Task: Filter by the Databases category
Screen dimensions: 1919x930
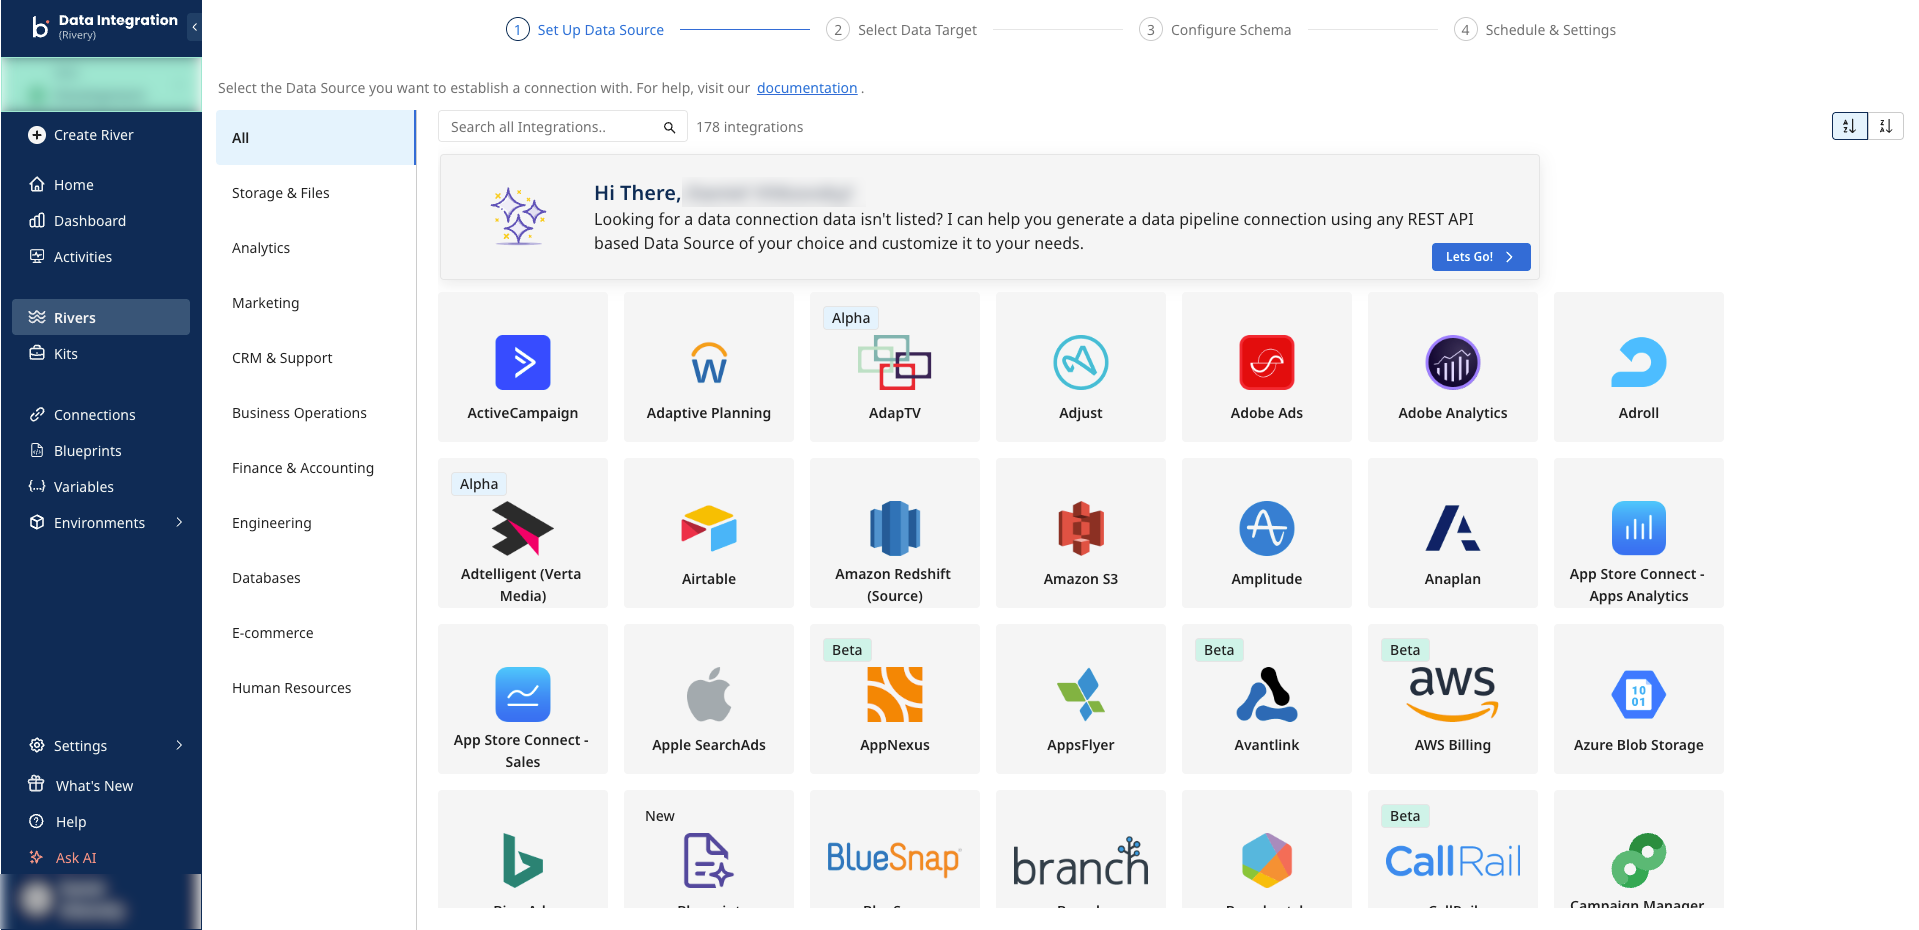Action: click(266, 578)
